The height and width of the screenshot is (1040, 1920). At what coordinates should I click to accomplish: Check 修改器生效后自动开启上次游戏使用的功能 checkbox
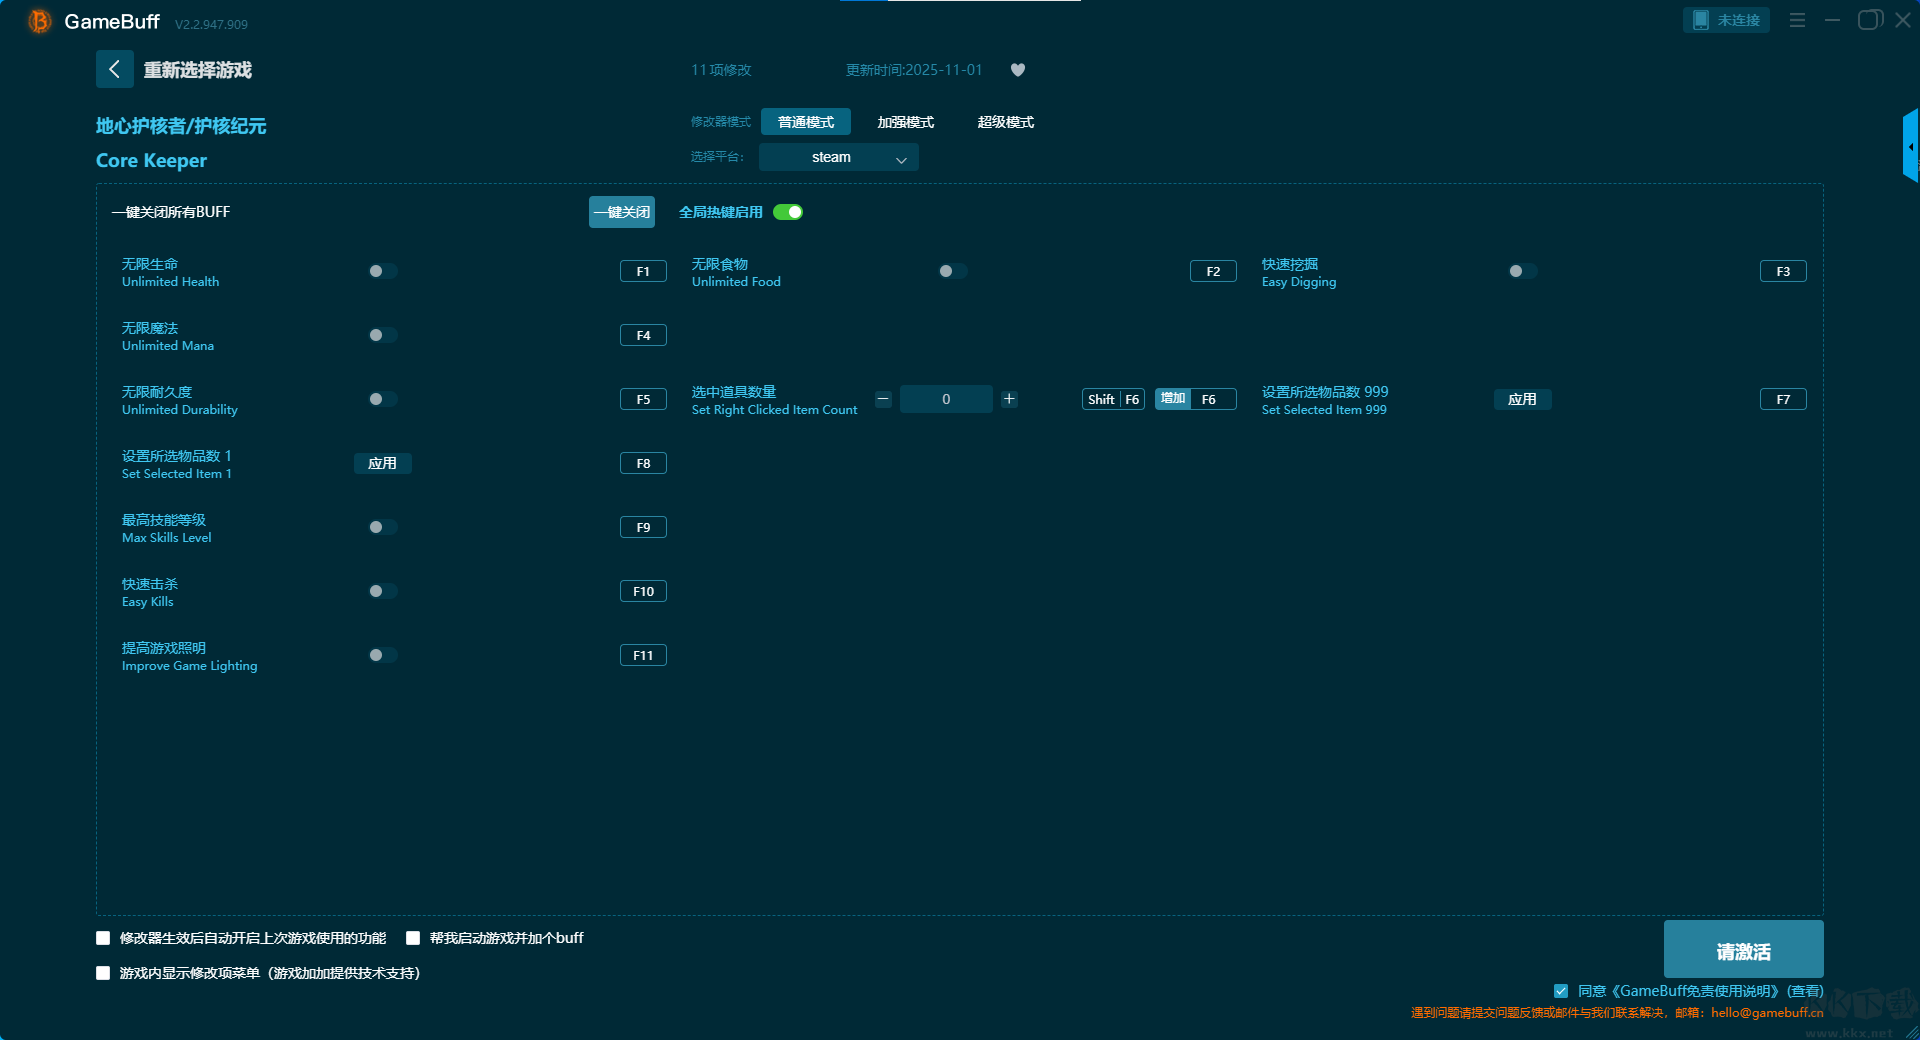point(103,938)
